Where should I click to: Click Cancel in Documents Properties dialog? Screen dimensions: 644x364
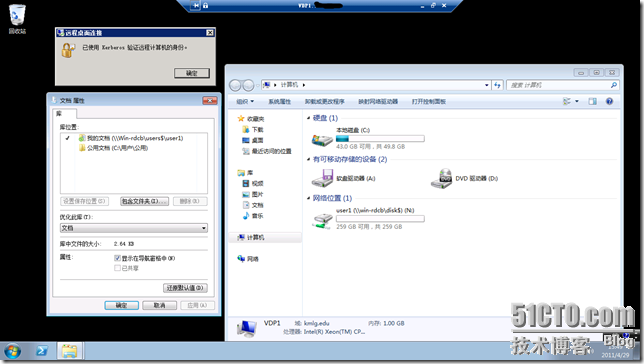pos(159,305)
